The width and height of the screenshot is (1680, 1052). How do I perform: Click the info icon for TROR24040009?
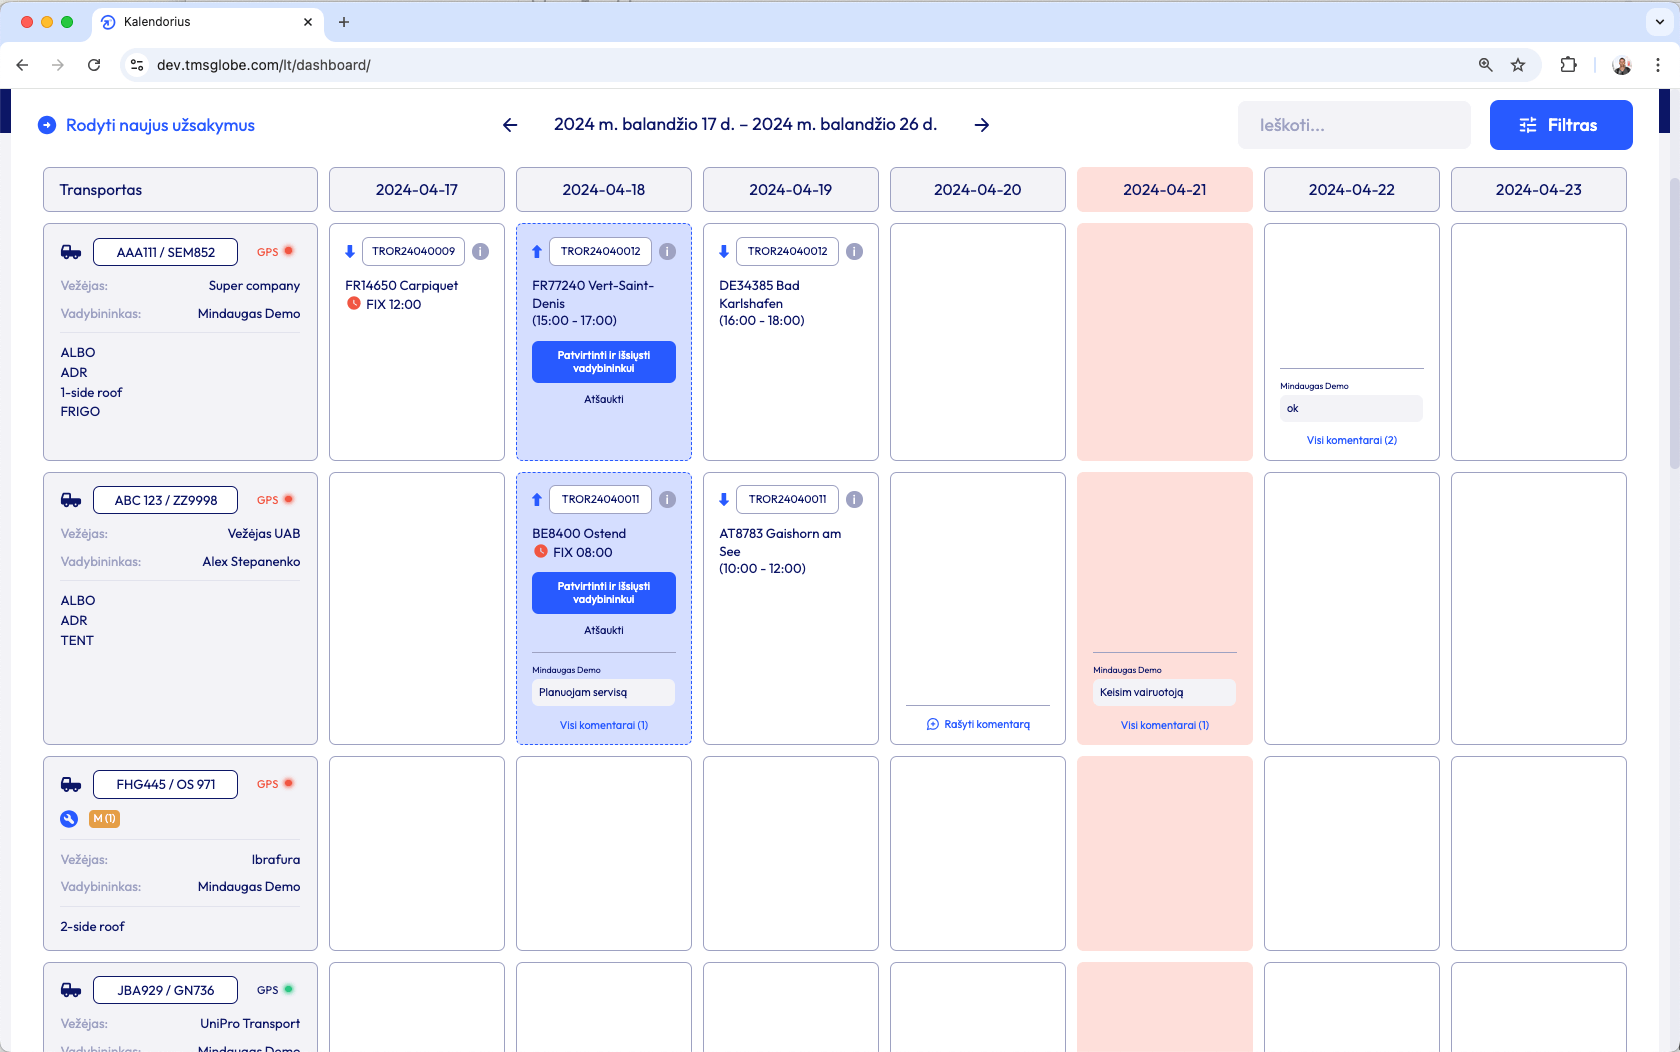coord(481,252)
